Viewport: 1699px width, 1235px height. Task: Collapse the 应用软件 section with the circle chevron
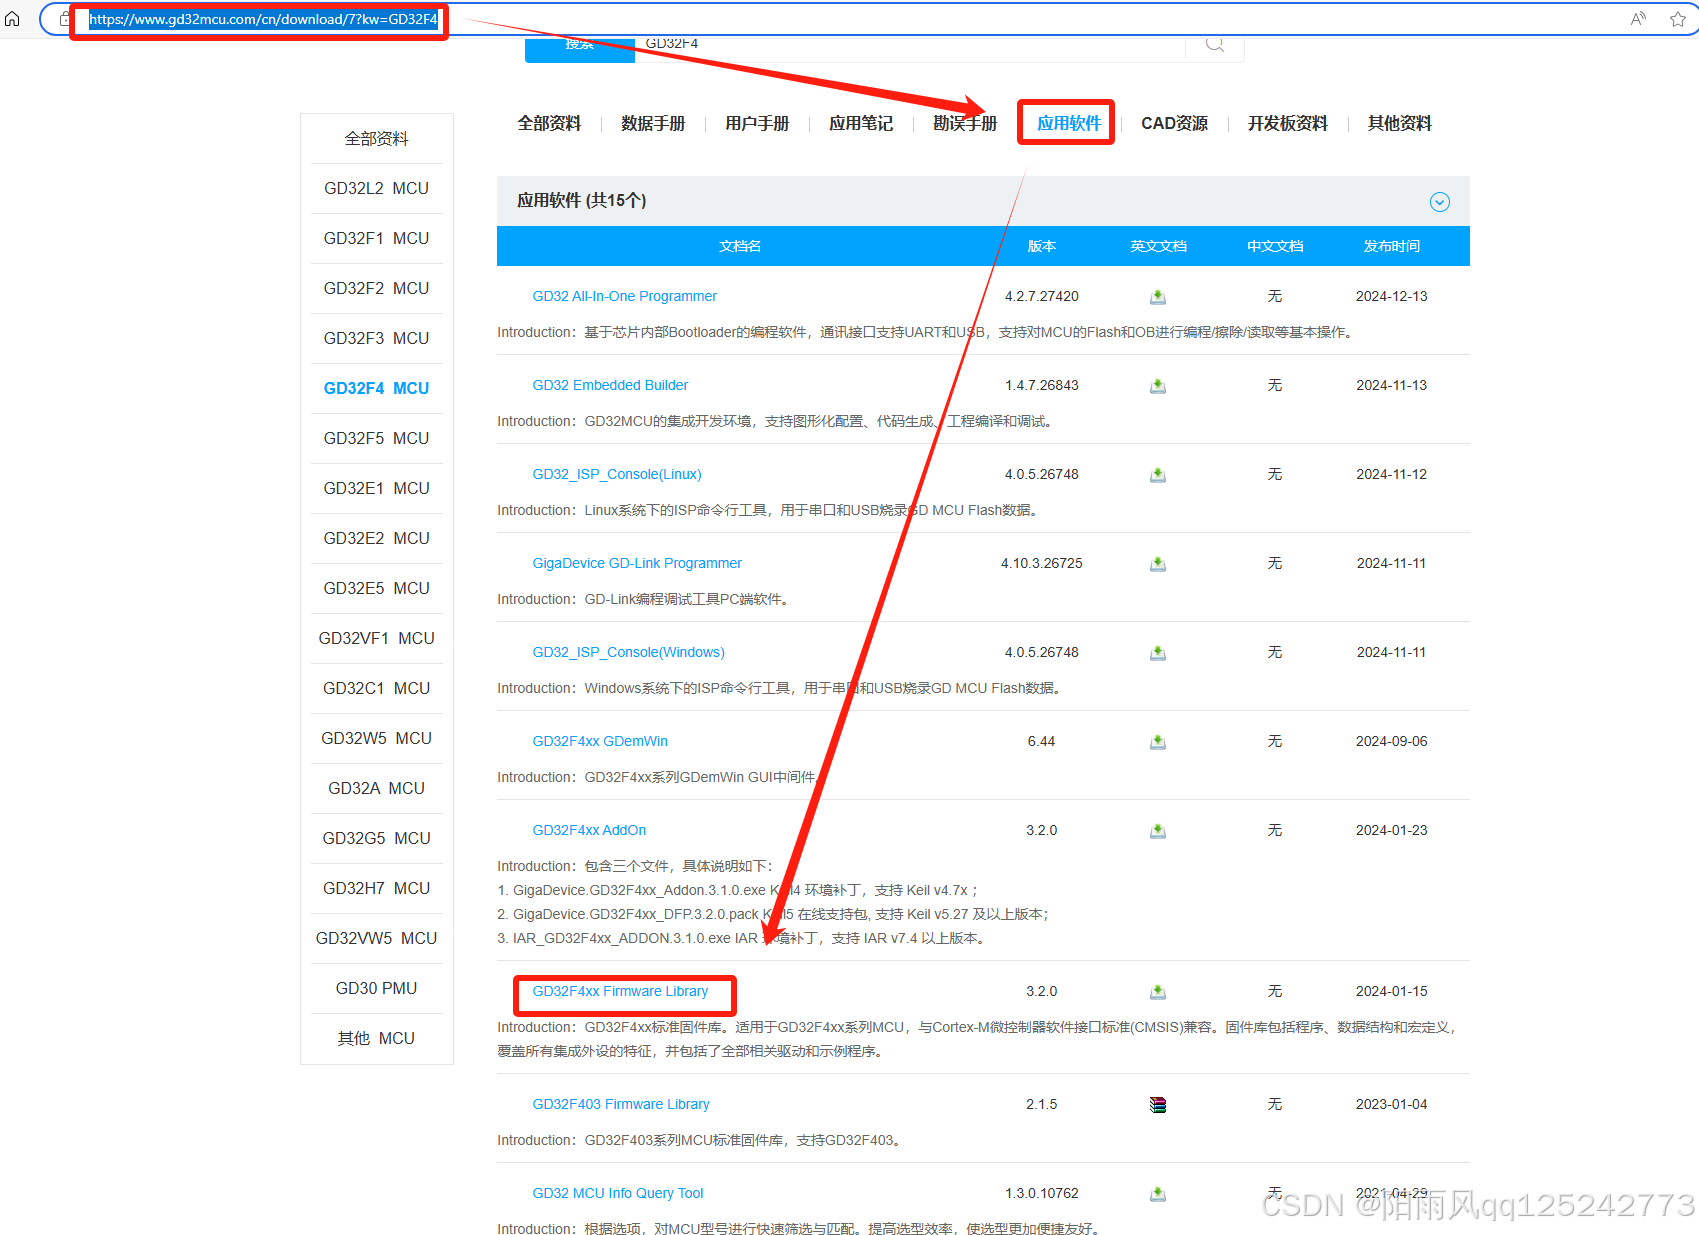click(1440, 202)
